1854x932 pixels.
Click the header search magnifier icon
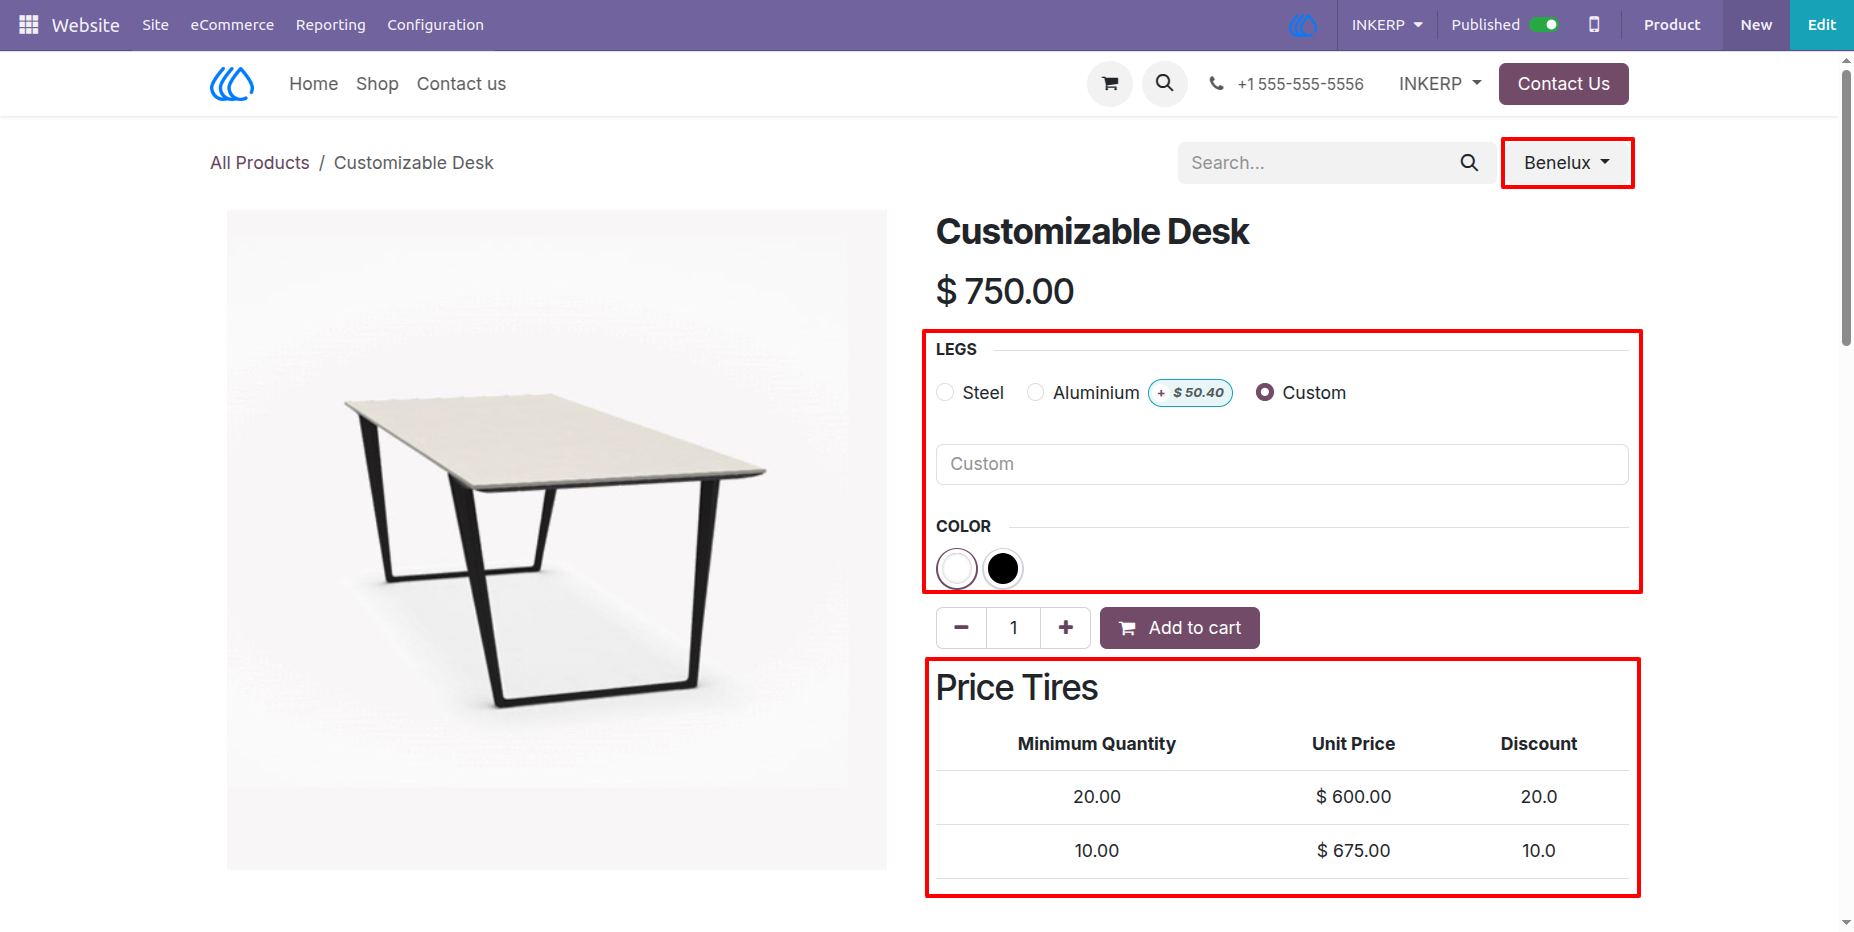[1165, 84]
